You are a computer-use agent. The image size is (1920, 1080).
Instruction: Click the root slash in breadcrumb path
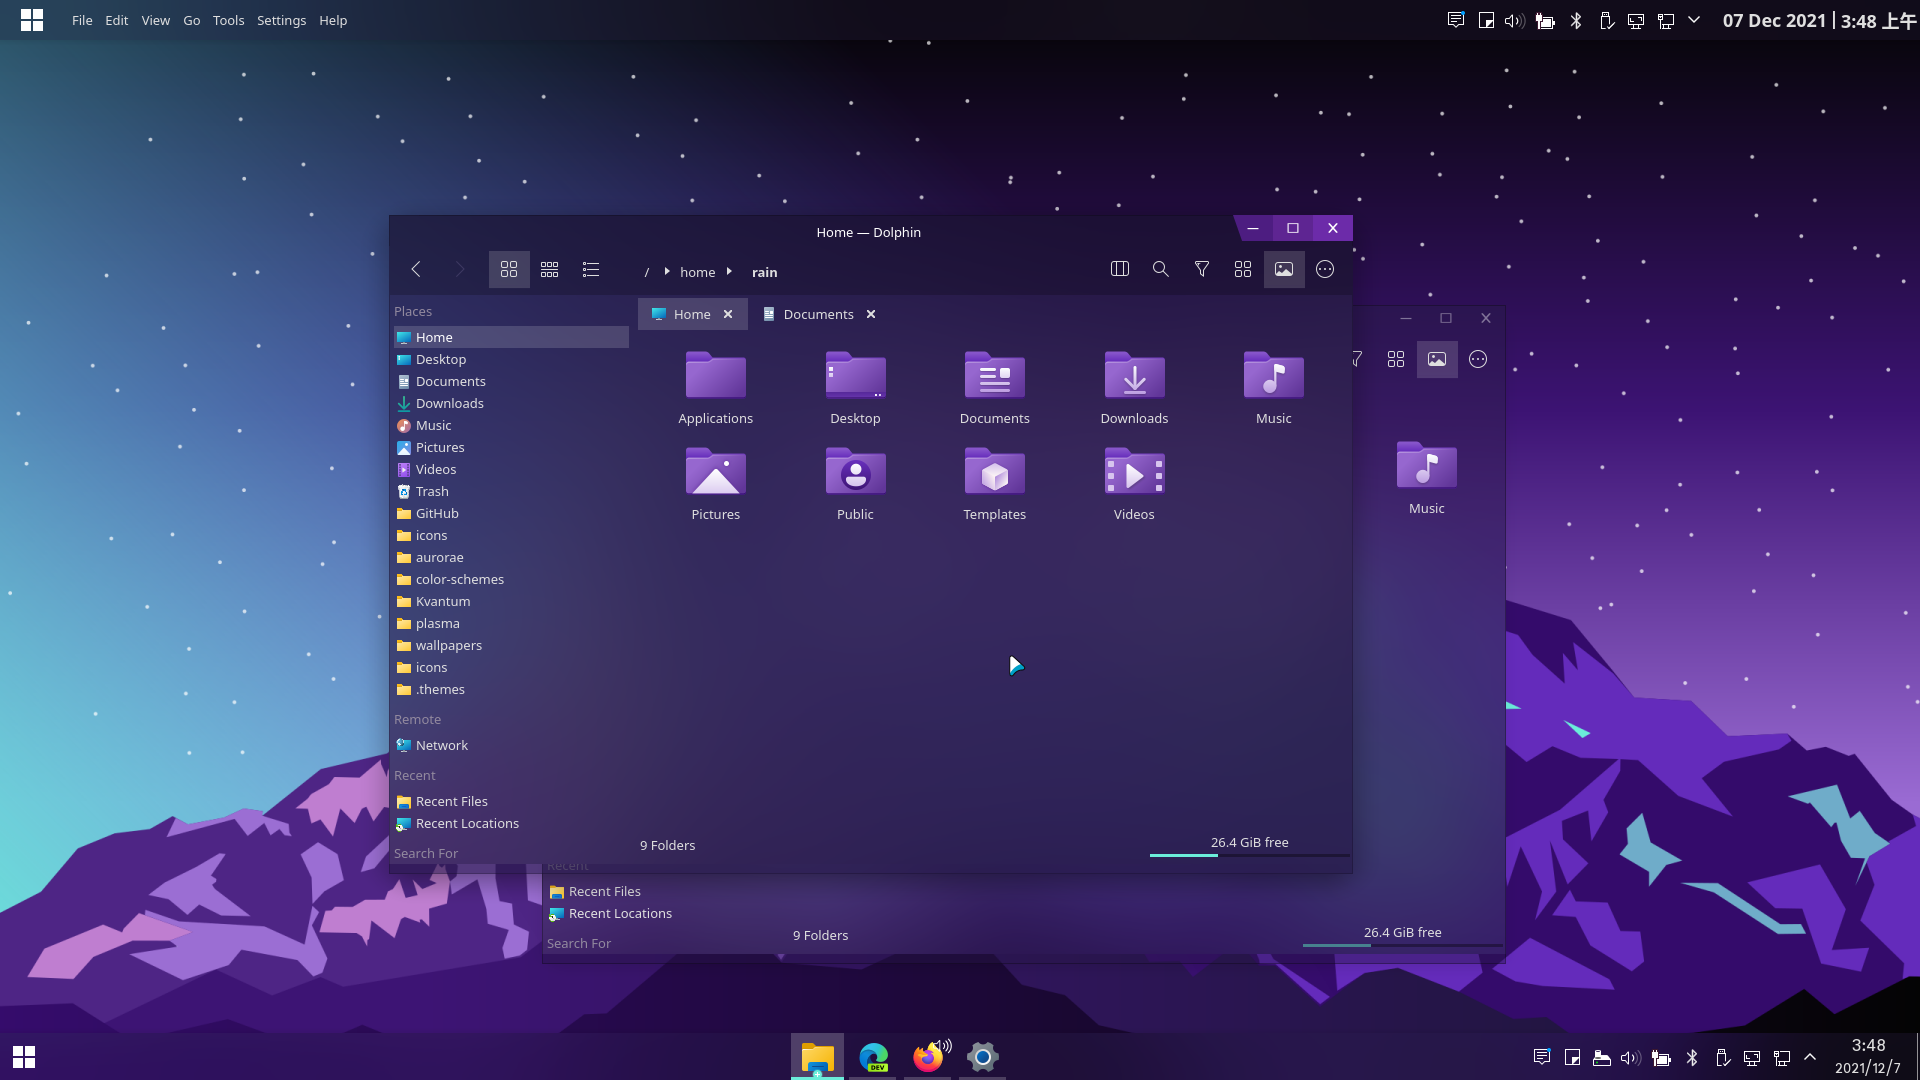tap(647, 272)
